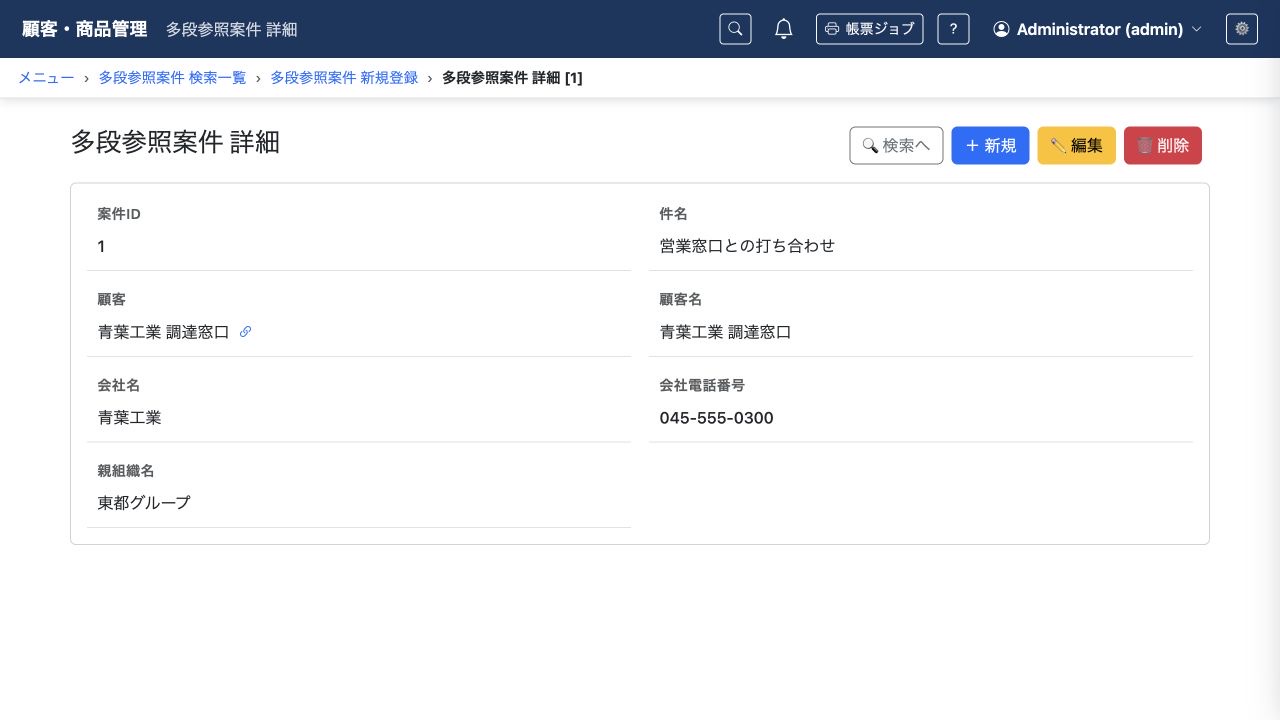The height and width of the screenshot is (720, 1280).
Task: Select the 顧客名 value 青葉工業 調達窓口
Action: pos(725,332)
